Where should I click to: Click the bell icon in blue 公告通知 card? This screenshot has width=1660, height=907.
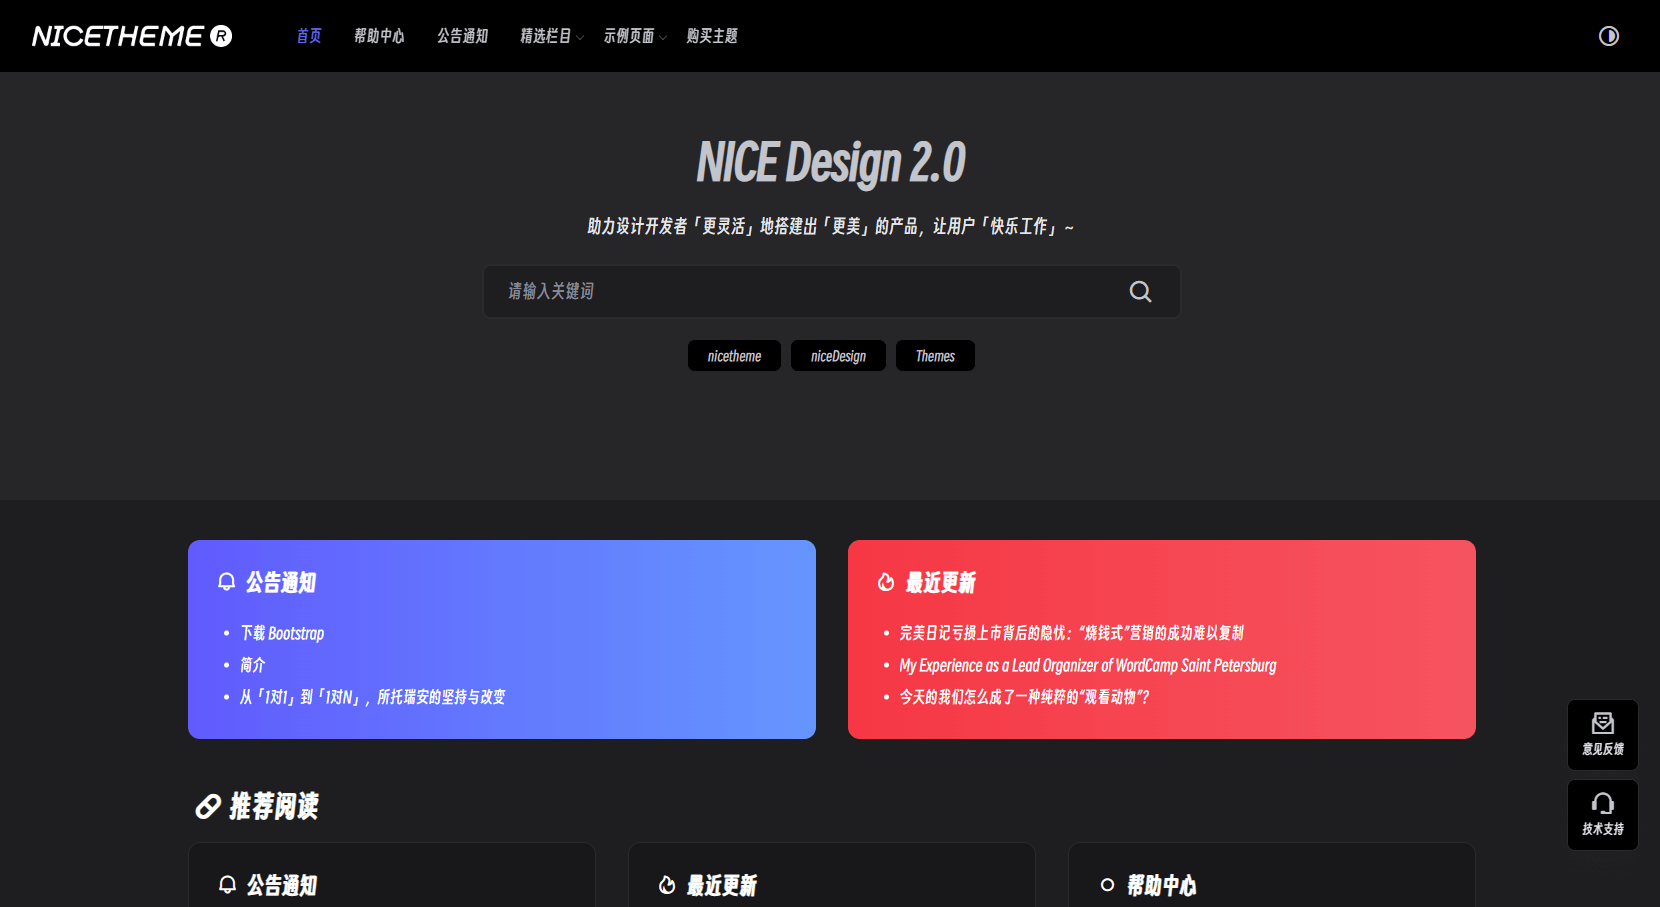coord(227,582)
